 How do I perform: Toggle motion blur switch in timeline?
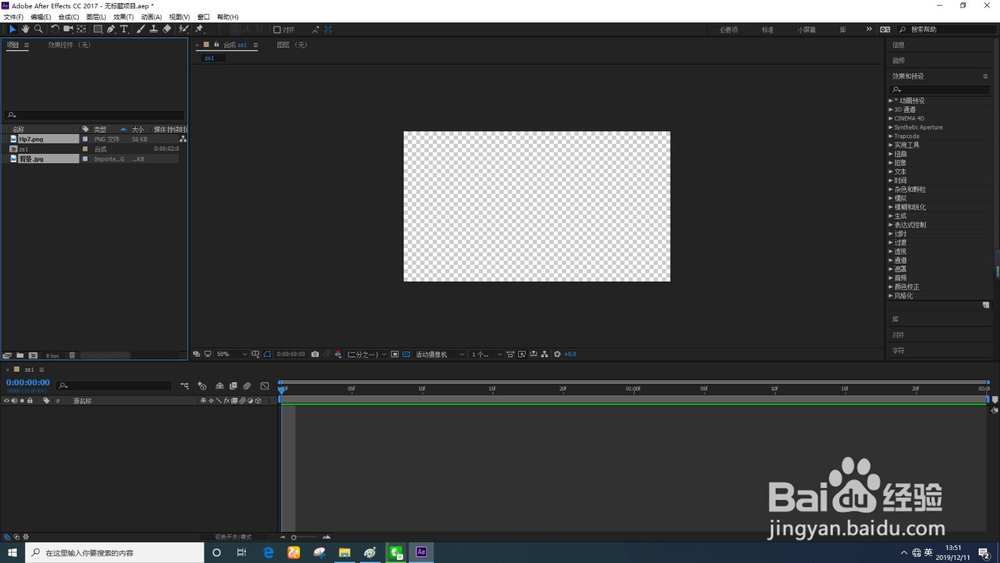tap(247, 386)
